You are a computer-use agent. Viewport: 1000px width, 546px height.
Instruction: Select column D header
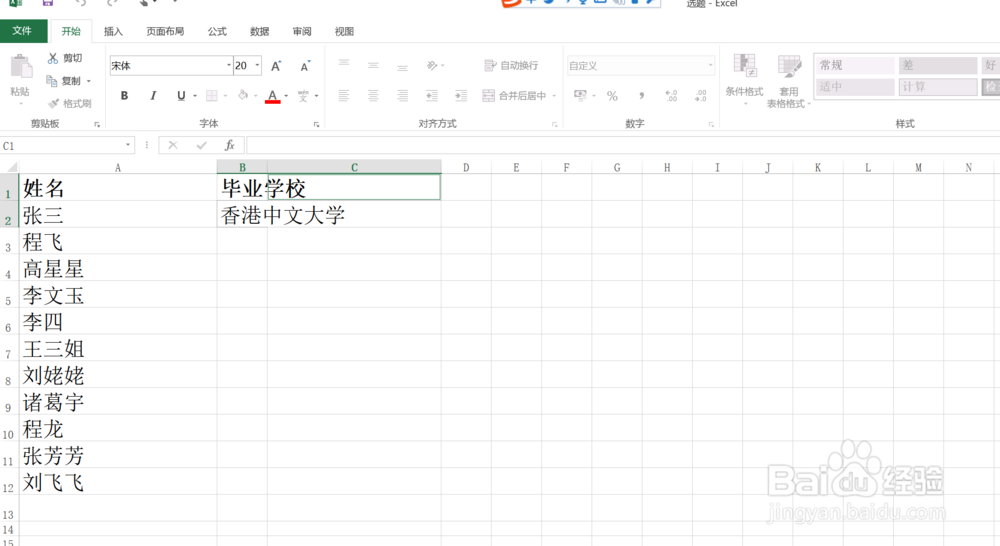[x=466, y=167]
